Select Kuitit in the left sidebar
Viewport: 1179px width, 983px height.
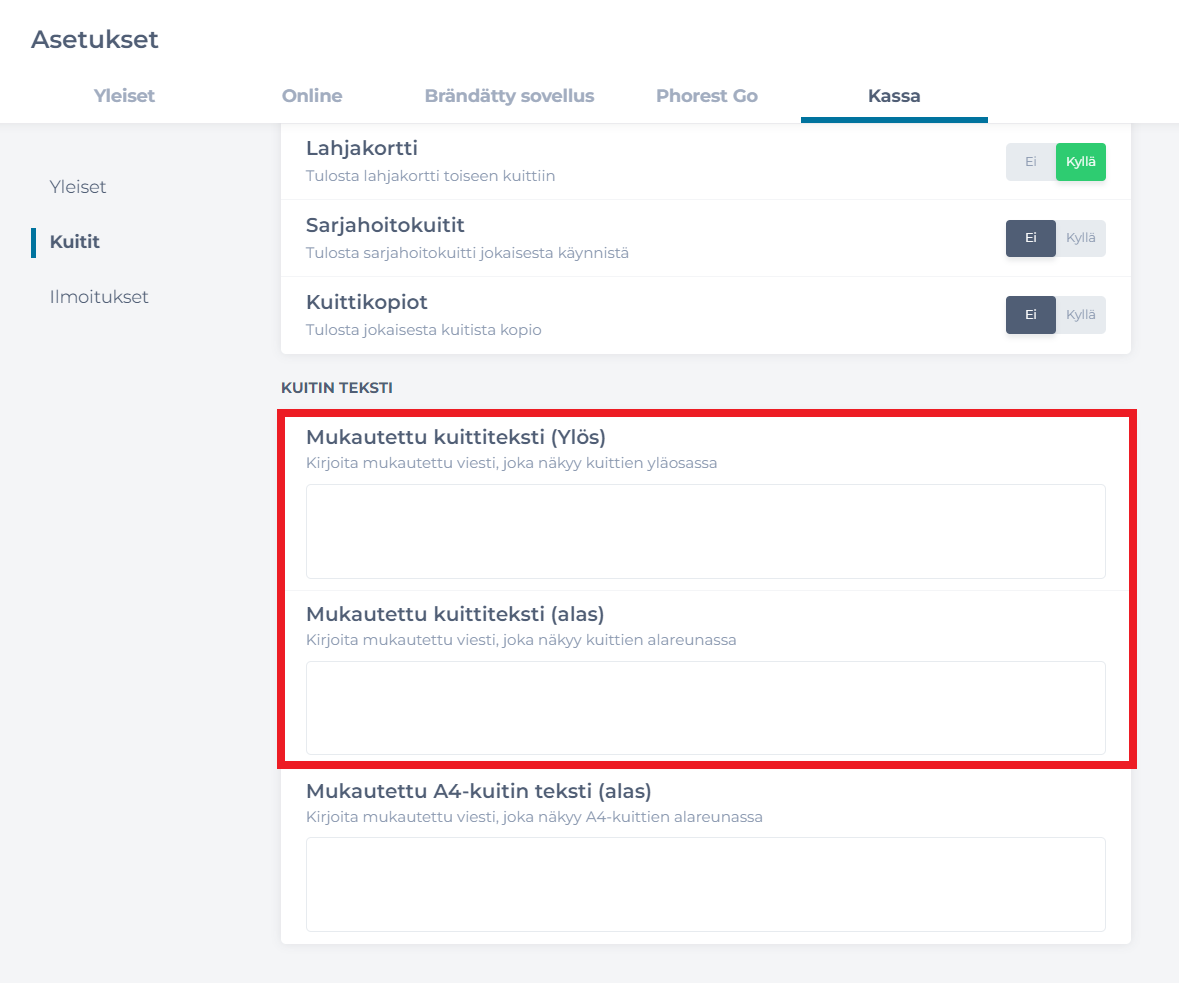75,242
